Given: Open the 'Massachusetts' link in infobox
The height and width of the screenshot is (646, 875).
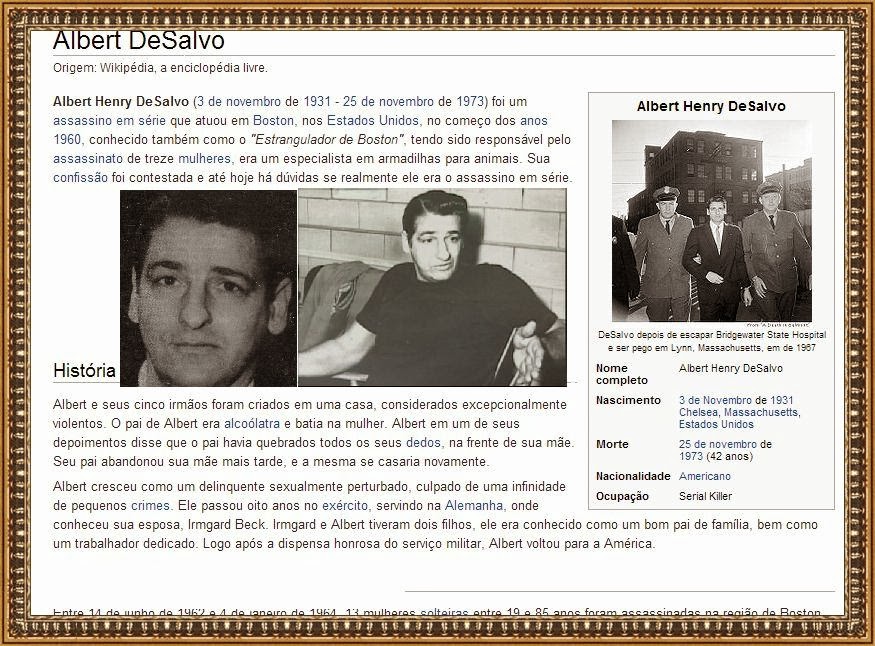Looking at the screenshot, I should click(761, 412).
